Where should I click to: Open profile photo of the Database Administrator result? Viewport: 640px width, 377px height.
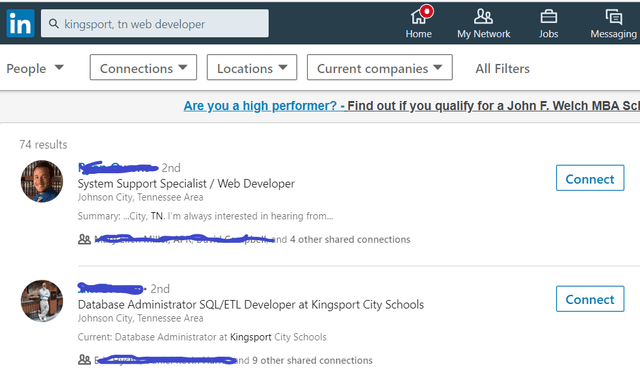(42, 301)
